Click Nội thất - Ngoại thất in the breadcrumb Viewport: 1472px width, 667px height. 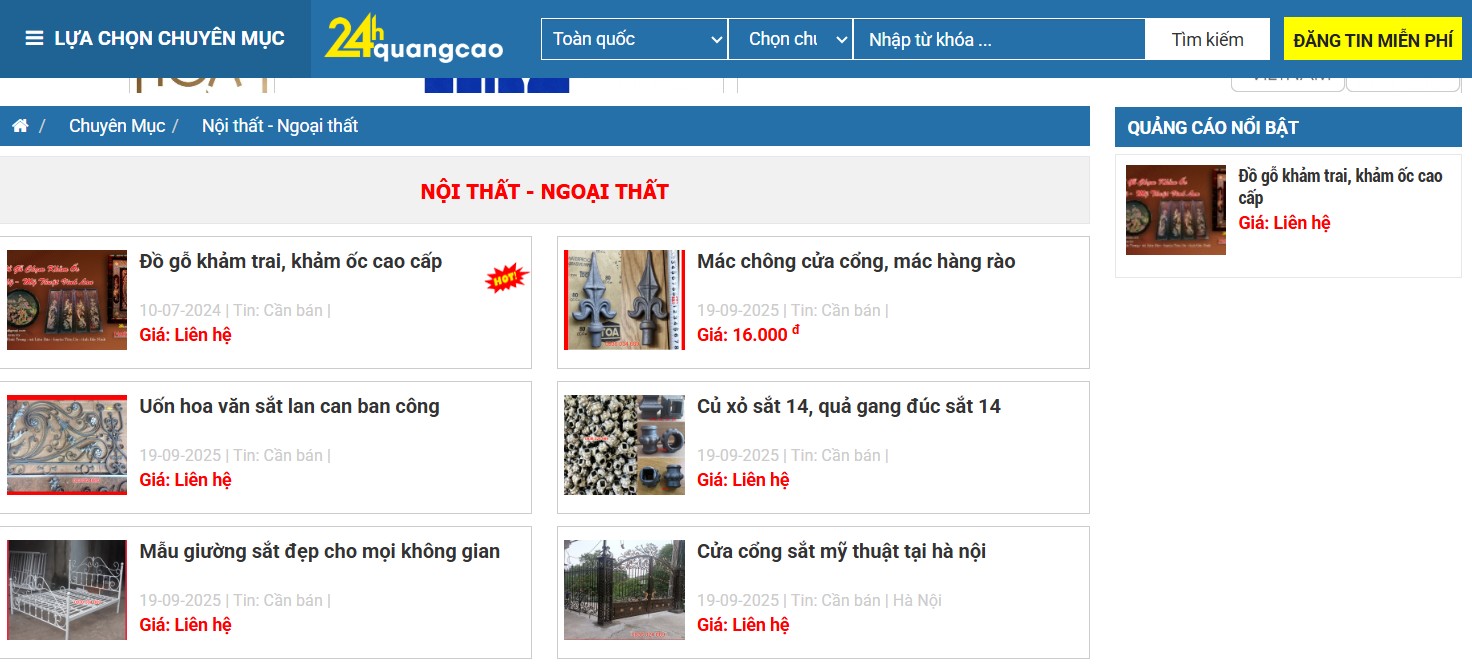[281, 125]
